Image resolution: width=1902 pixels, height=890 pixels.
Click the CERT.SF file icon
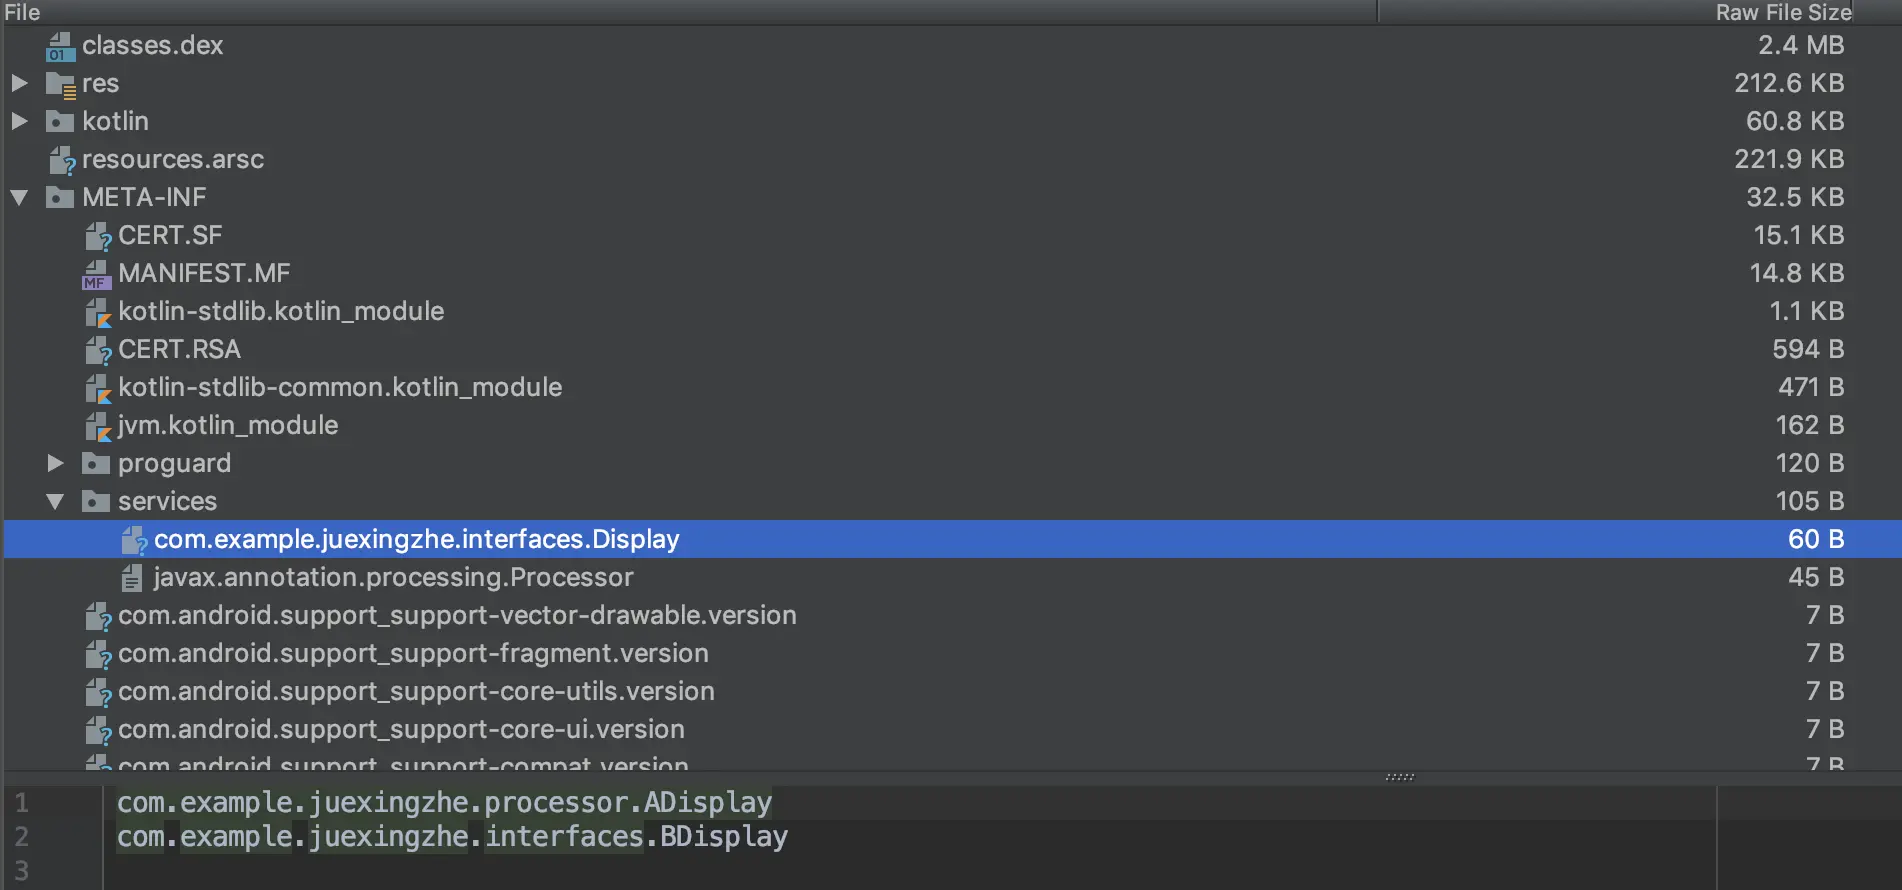pyautogui.click(x=97, y=236)
